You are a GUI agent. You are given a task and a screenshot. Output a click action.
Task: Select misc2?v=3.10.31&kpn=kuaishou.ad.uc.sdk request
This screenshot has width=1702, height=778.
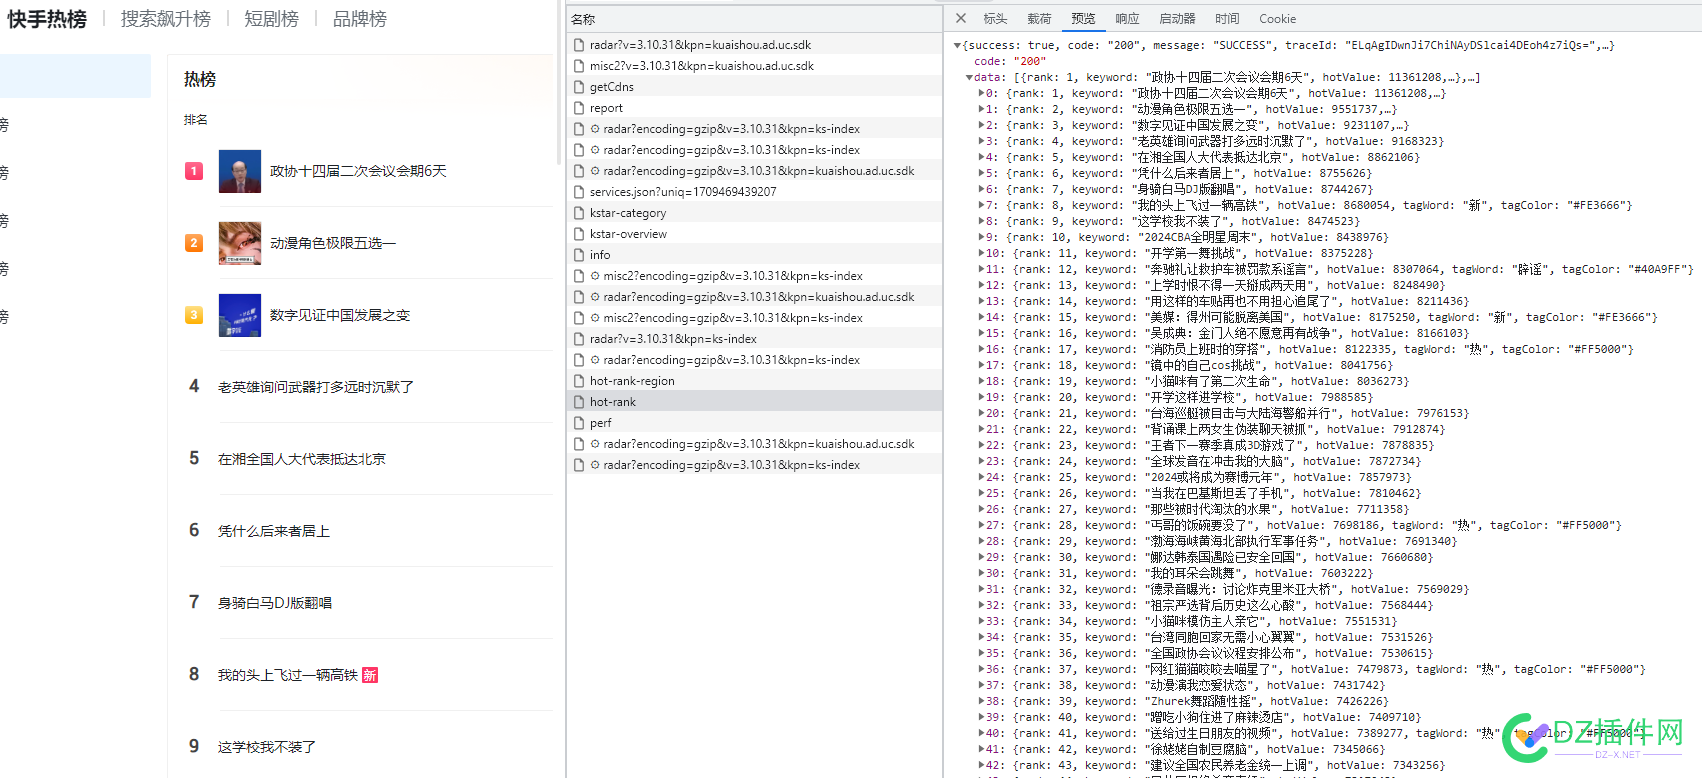pos(755,66)
